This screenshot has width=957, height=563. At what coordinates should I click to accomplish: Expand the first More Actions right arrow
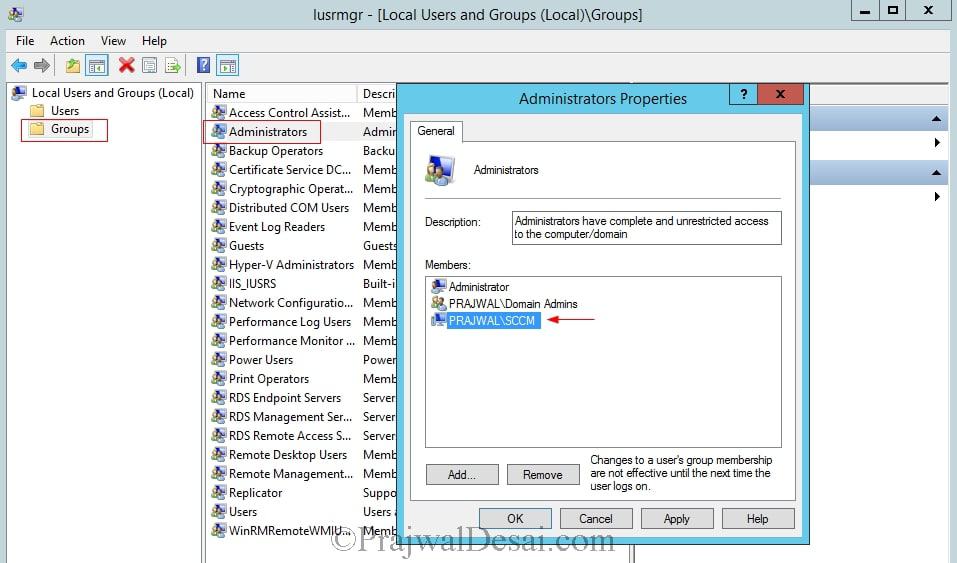coord(937,143)
